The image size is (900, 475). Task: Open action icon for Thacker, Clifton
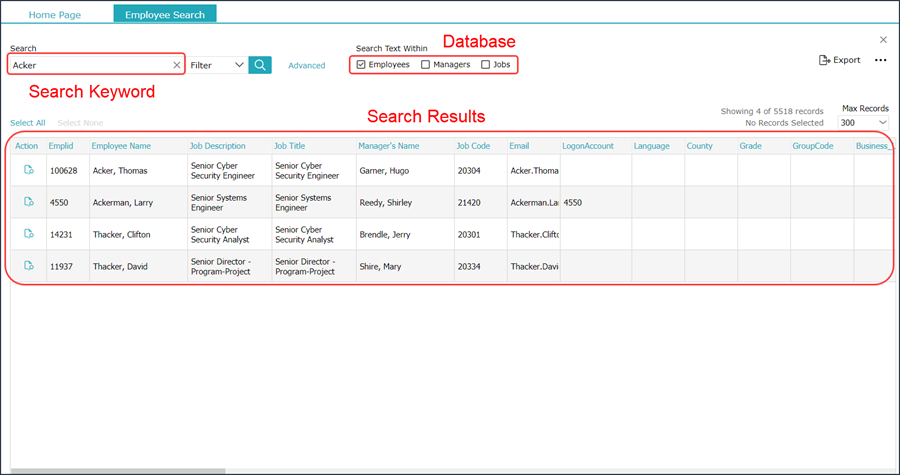coord(29,233)
